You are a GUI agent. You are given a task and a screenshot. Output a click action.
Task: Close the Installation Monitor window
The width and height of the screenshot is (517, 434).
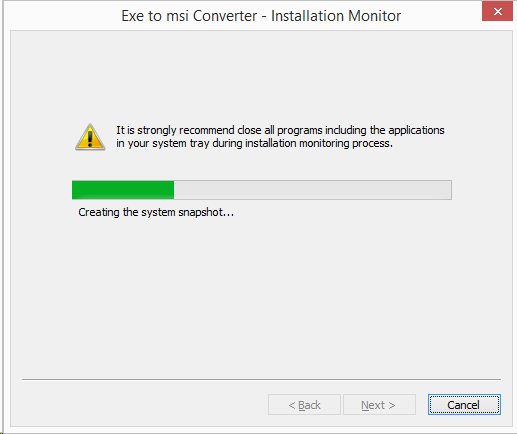coord(497,11)
